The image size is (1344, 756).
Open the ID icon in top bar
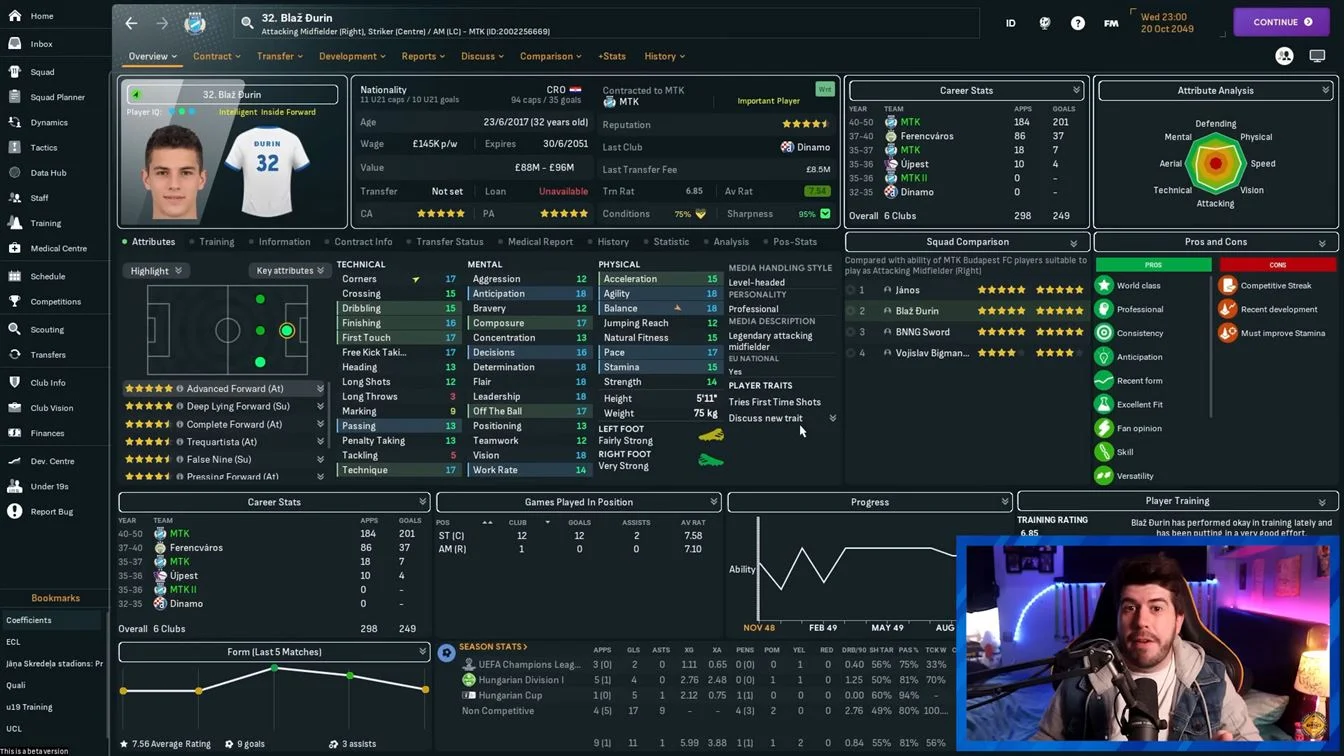(1010, 22)
